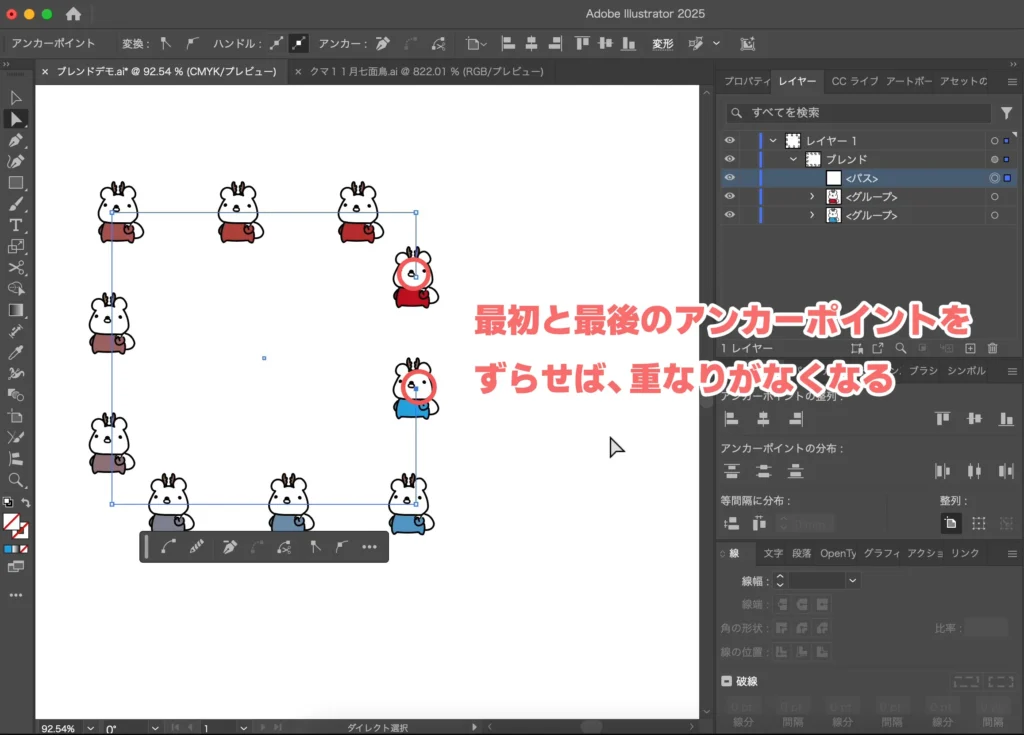
Task: Click the すべてを検索 search field
Action: pyautogui.click(x=860, y=112)
